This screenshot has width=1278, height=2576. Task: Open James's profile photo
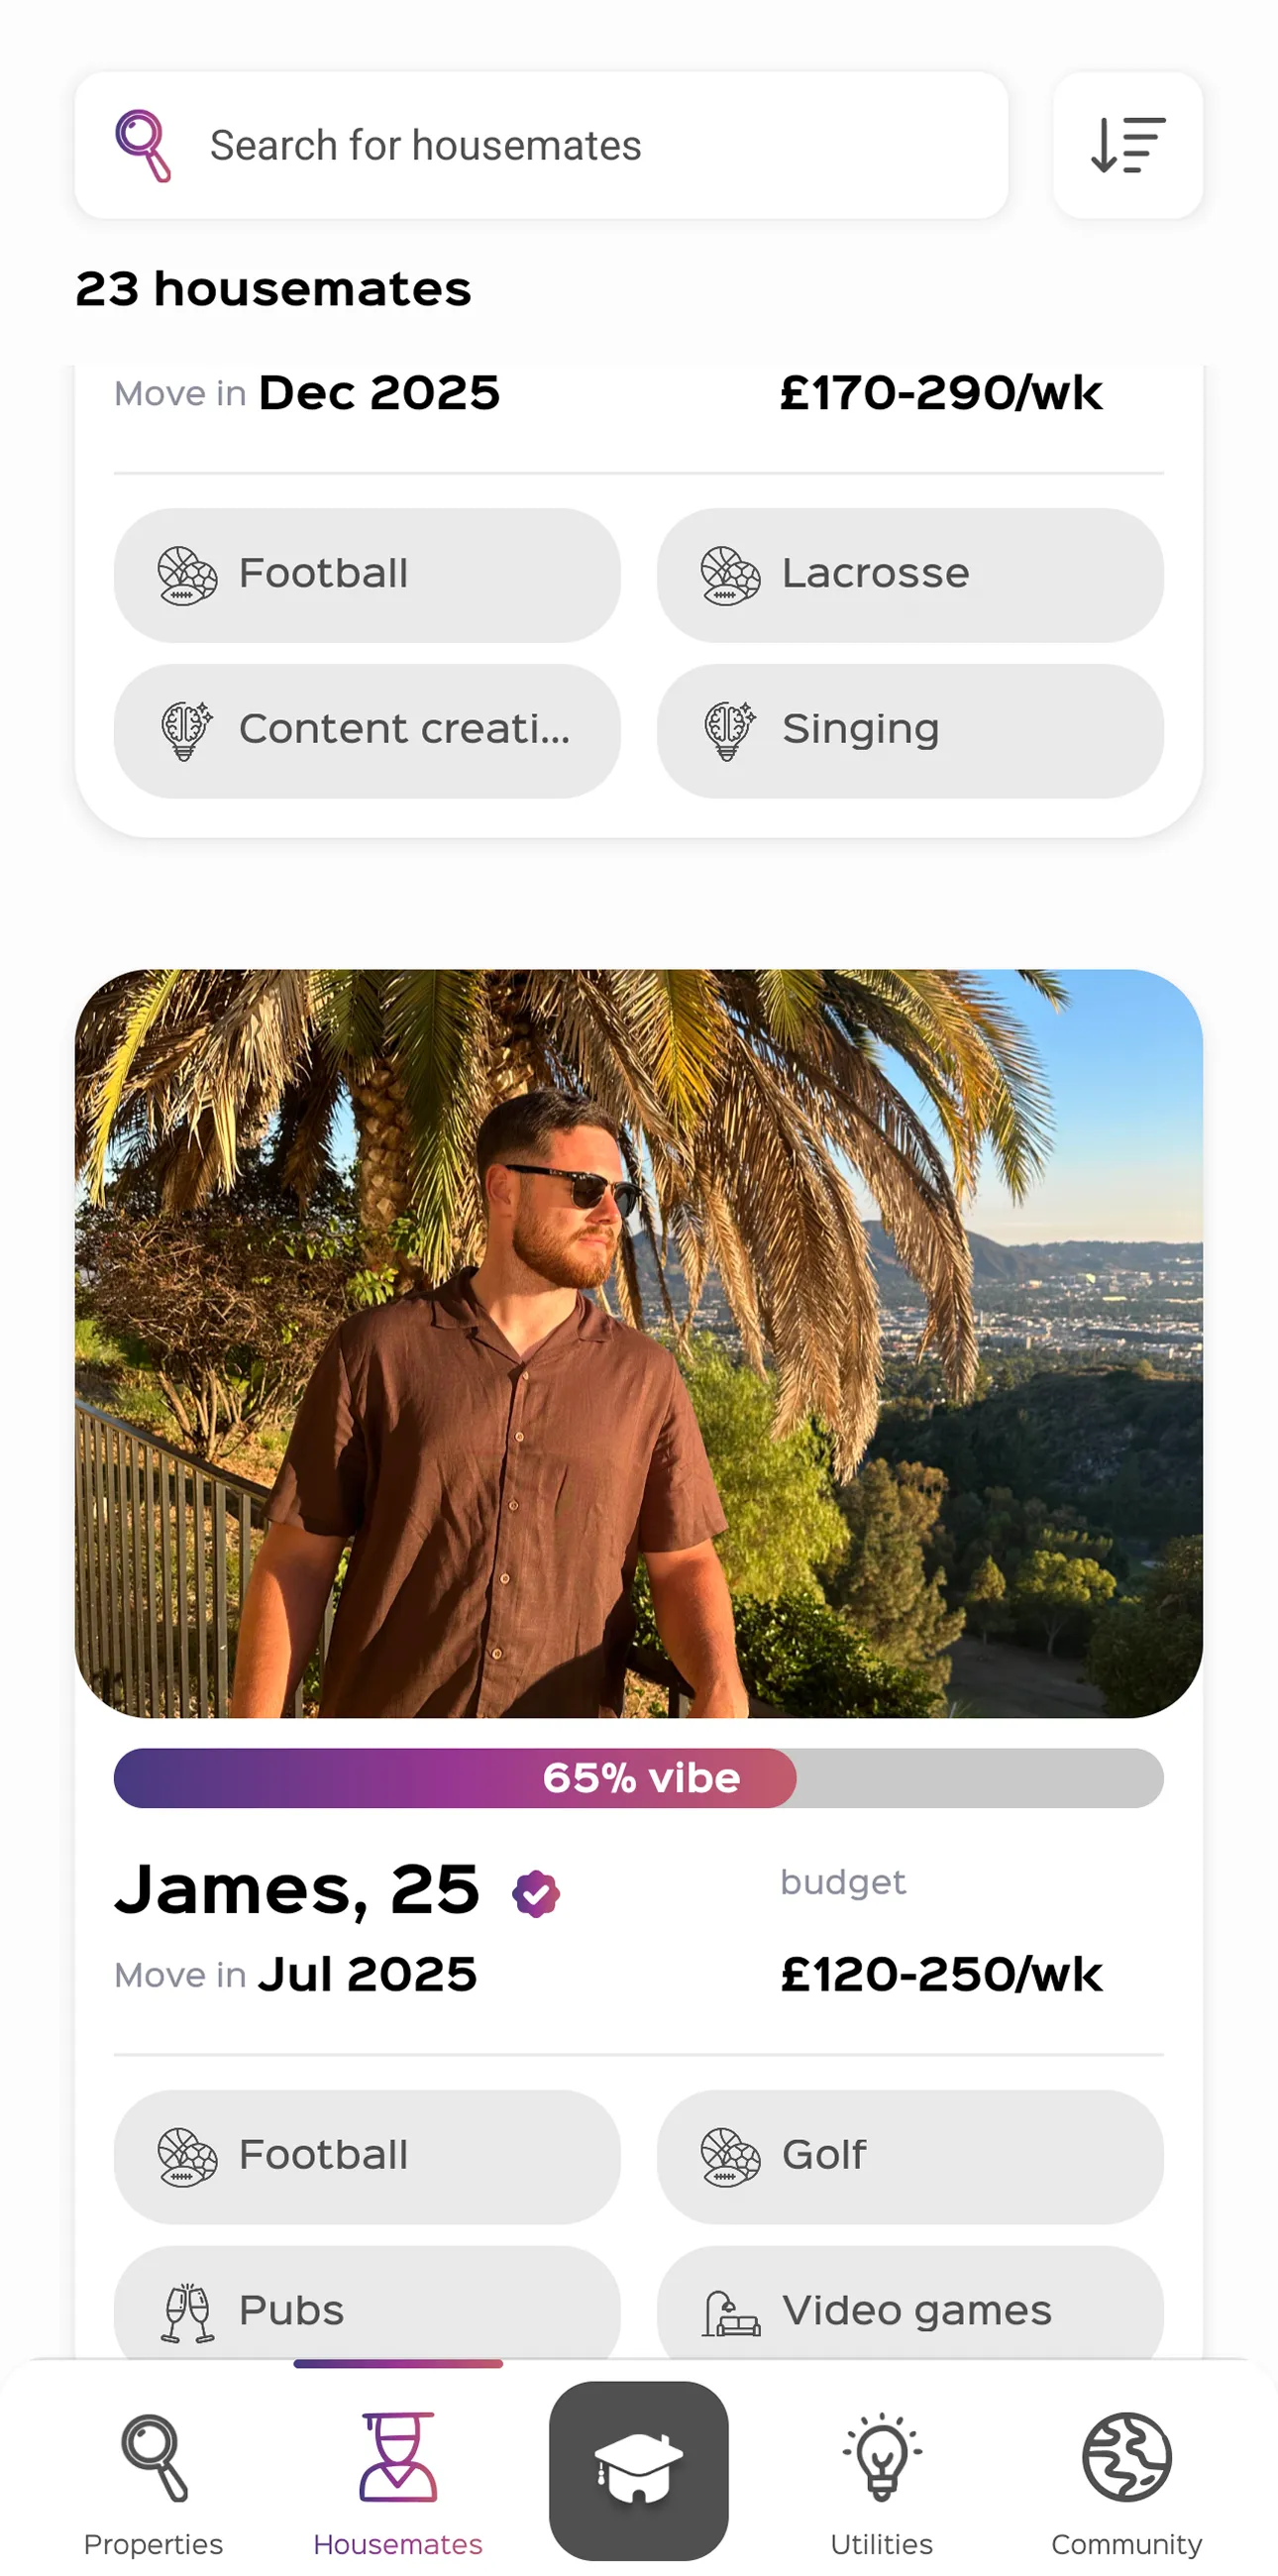pos(638,1342)
